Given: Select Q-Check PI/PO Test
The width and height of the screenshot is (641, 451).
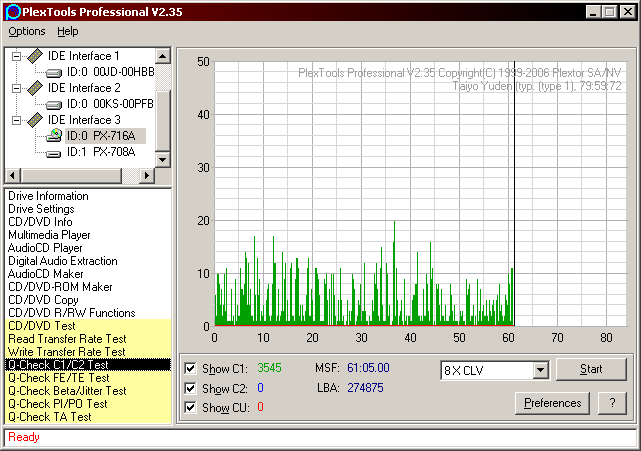Looking at the screenshot, I should click(88, 404).
